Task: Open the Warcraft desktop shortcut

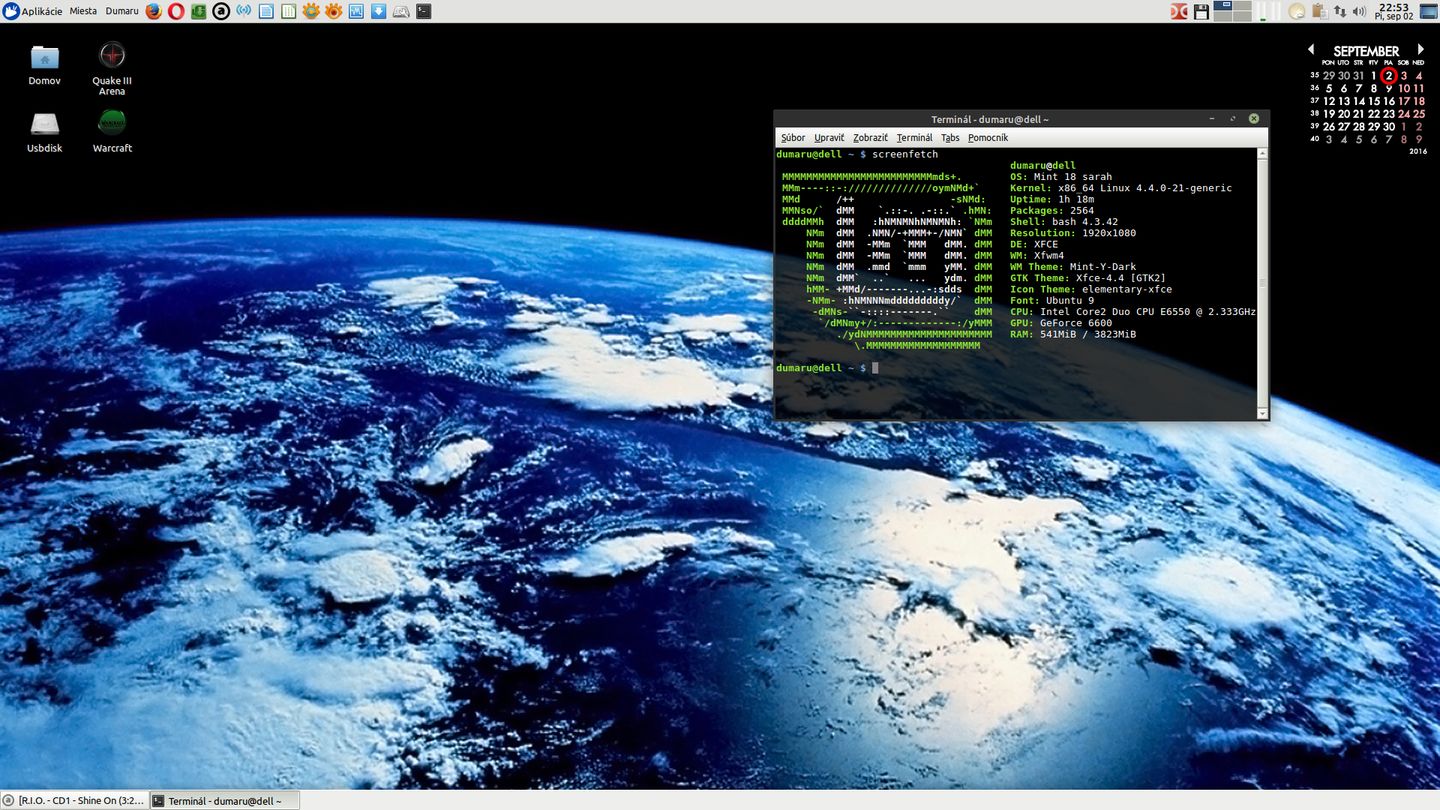Action: pos(112,124)
